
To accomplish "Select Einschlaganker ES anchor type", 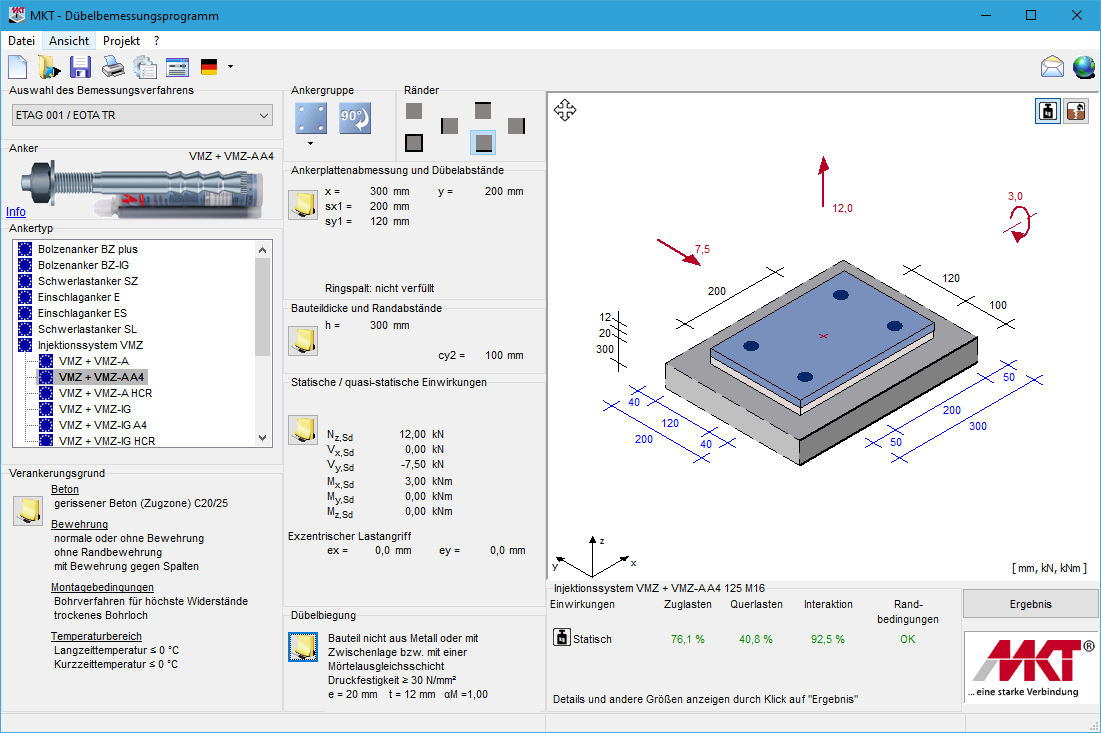I will (x=82, y=314).
